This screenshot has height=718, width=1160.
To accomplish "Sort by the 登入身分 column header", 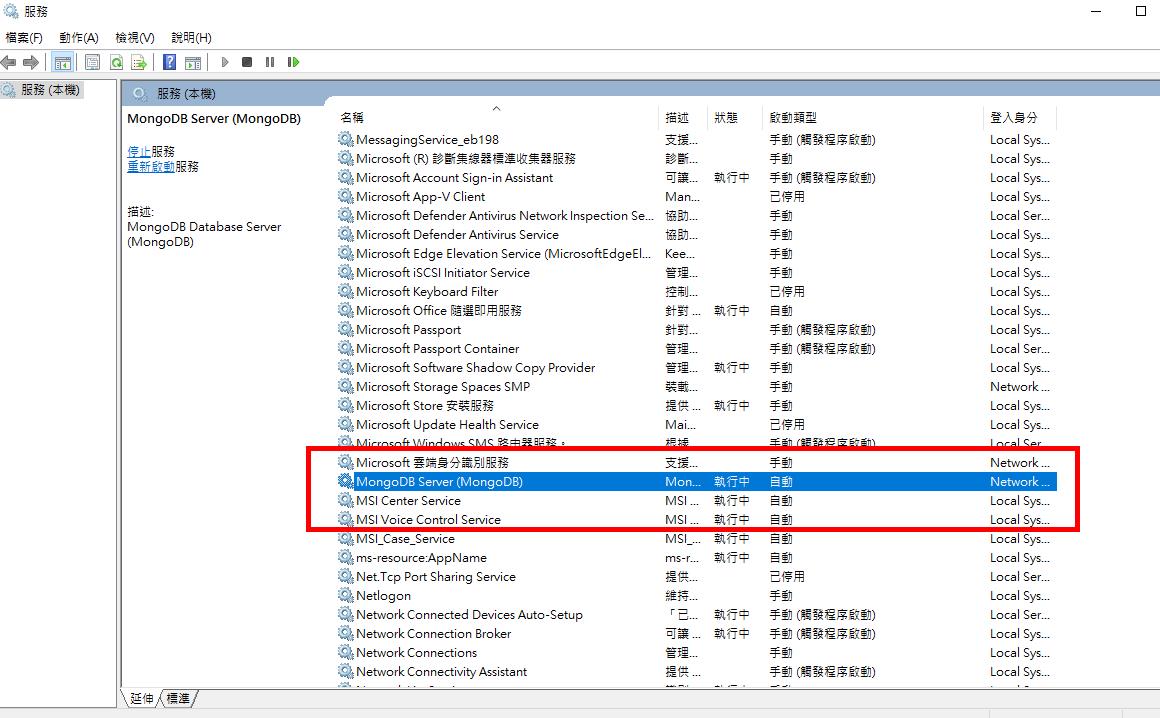I will [x=1020, y=117].
